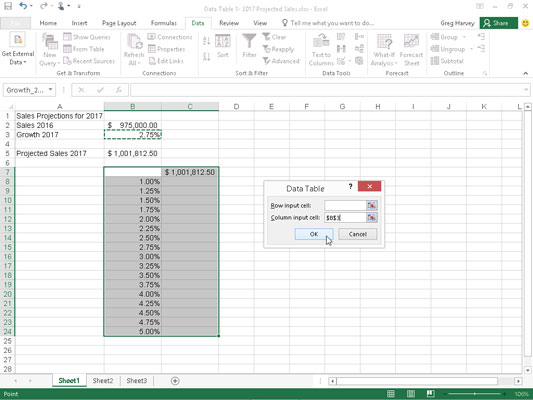This screenshot has height=400, width=533.
Task: Collapse Column input cell range selector
Action: (x=372, y=218)
